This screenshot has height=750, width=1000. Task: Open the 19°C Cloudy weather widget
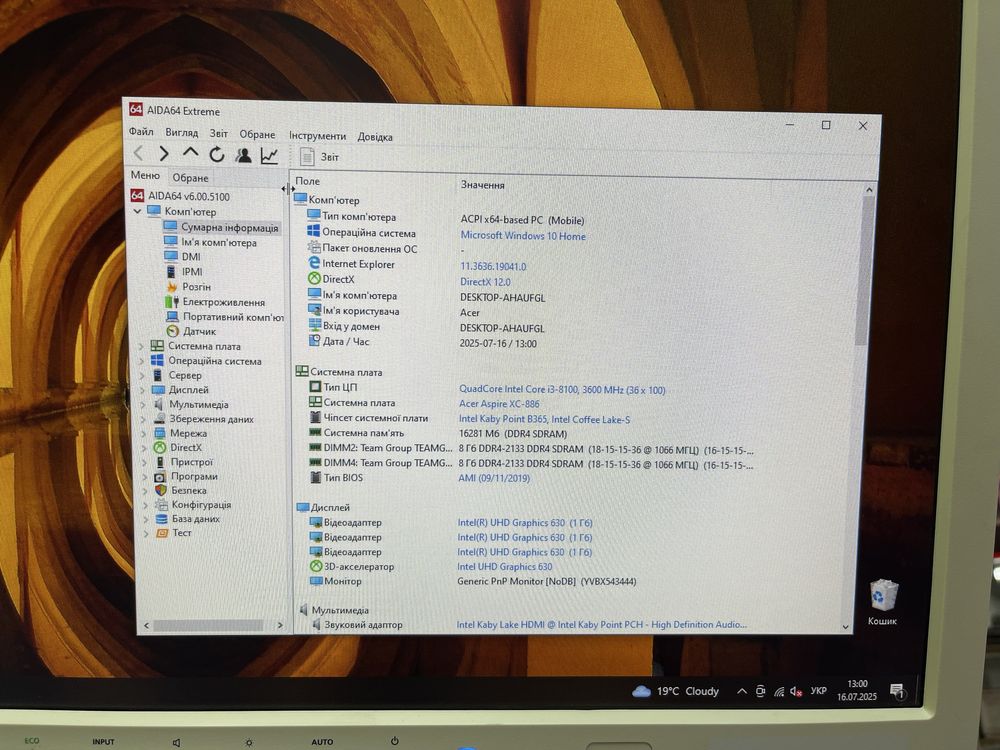click(x=675, y=691)
